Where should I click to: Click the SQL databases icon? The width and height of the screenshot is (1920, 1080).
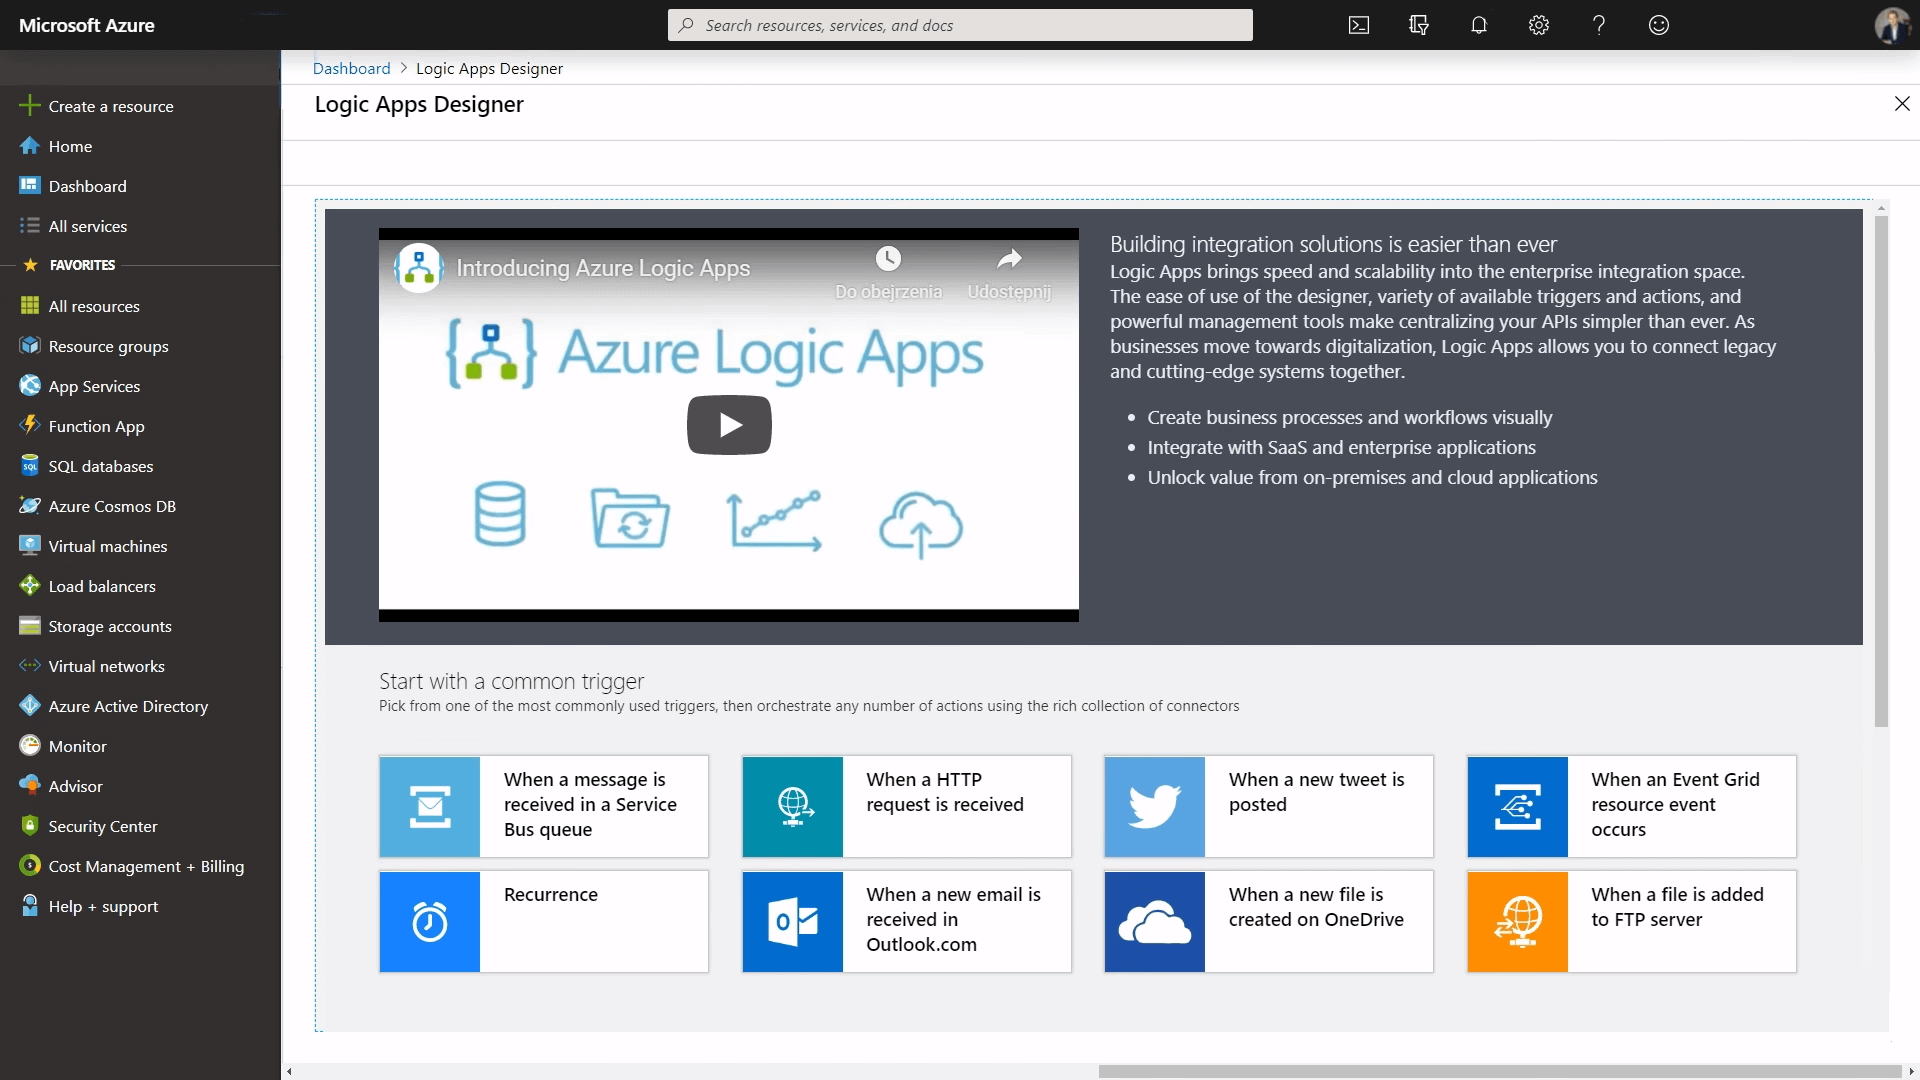[30, 466]
